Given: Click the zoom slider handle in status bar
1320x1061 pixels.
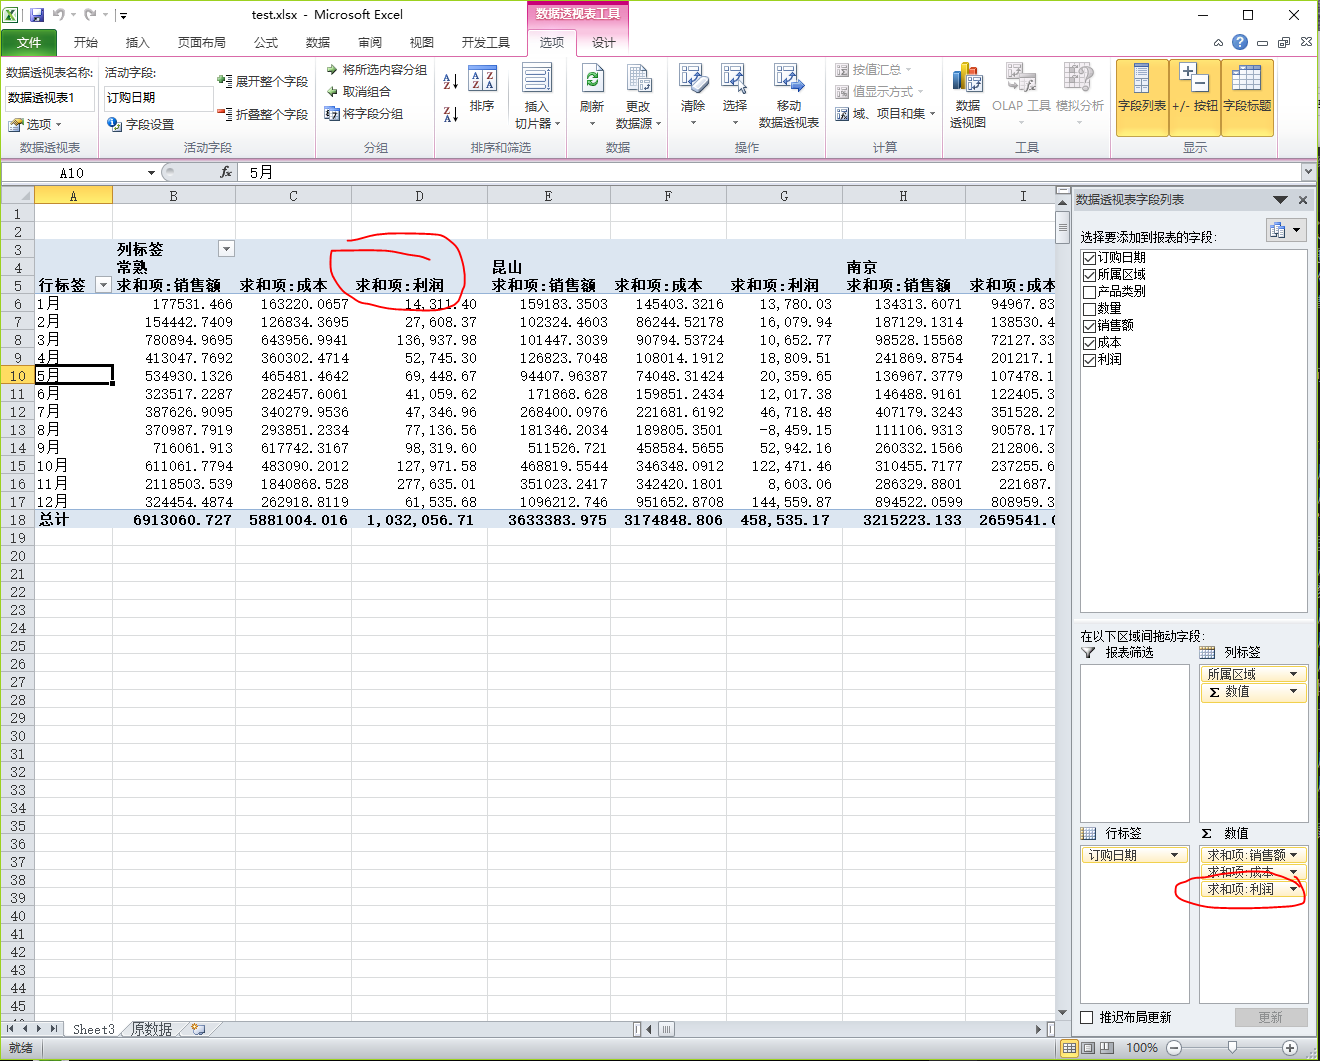Looking at the screenshot, I should (1232, 1047).
